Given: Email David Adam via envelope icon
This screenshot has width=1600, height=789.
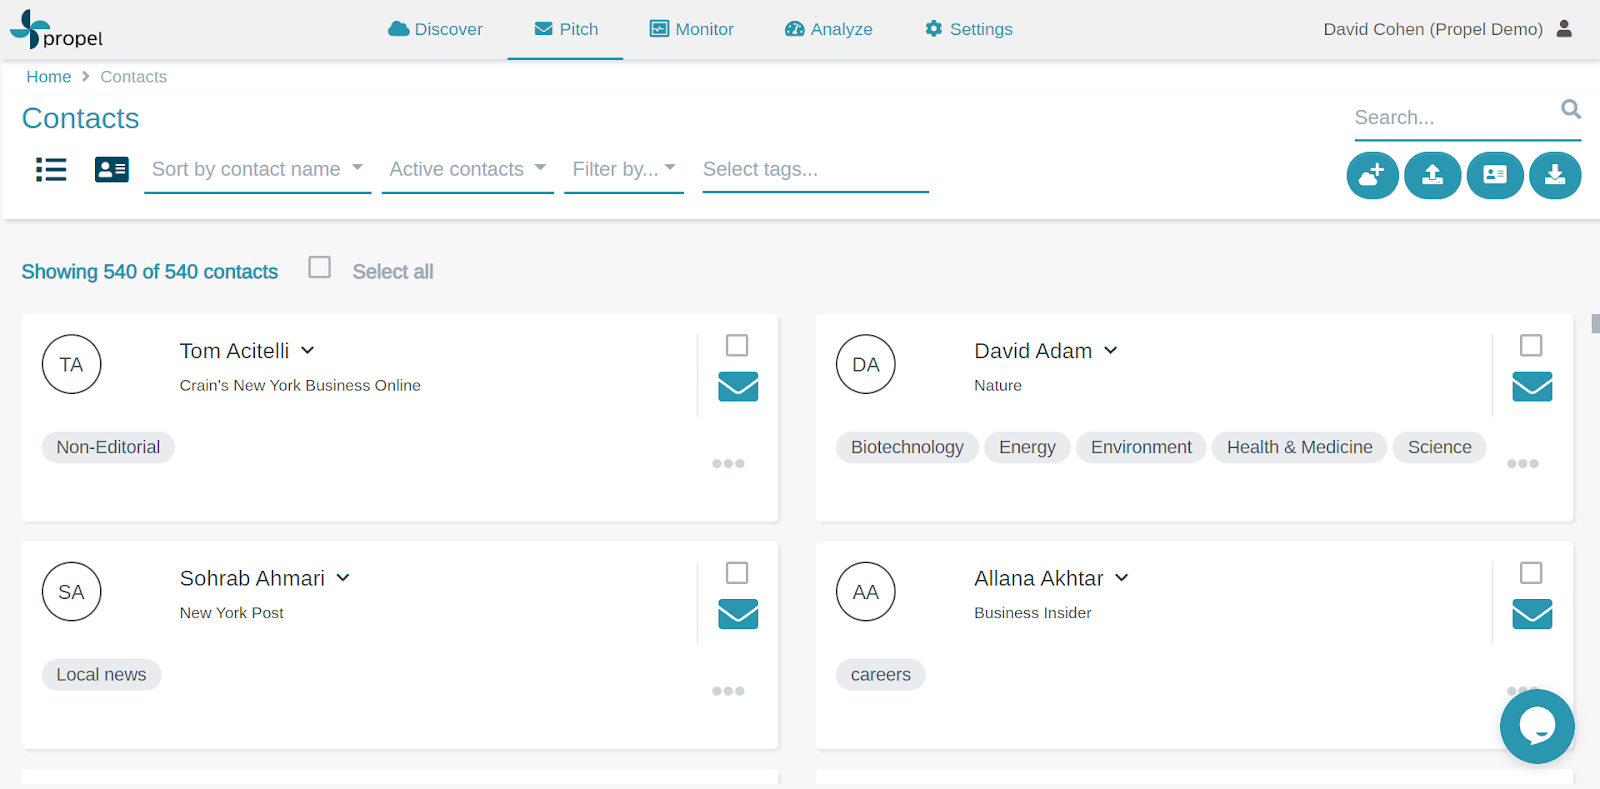Looking at the screenshot, I should [x=1532, y=387].
